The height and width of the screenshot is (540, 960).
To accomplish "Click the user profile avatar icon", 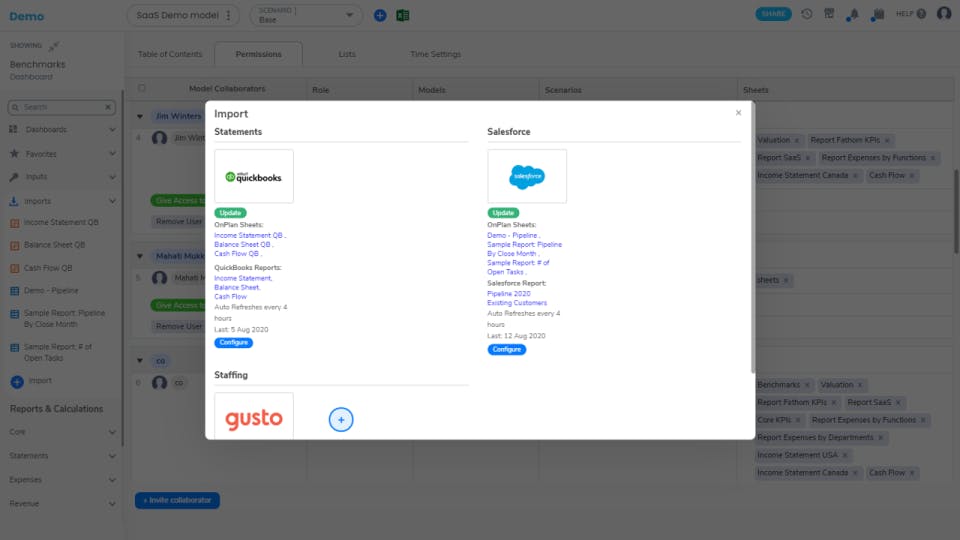I will pos(944,13).
